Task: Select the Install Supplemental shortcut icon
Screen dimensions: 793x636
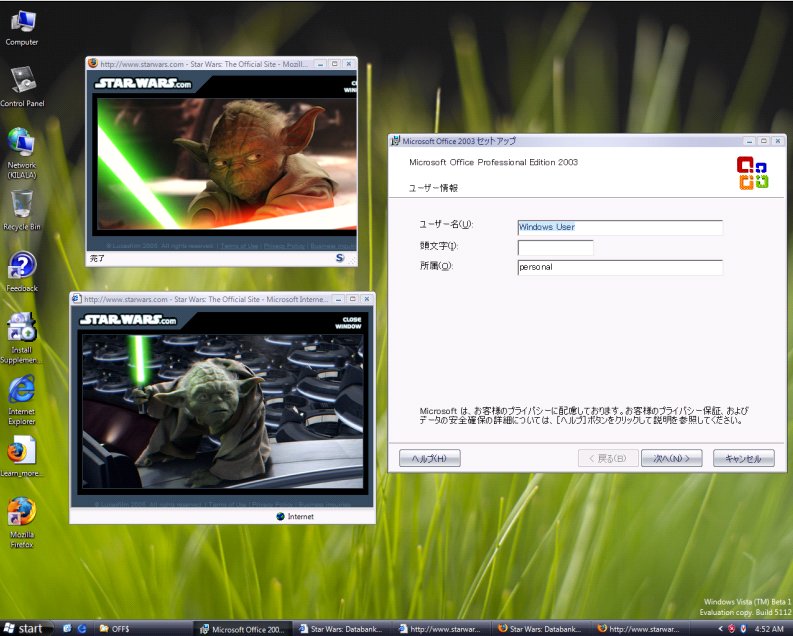Action: [x=21, y=327]
